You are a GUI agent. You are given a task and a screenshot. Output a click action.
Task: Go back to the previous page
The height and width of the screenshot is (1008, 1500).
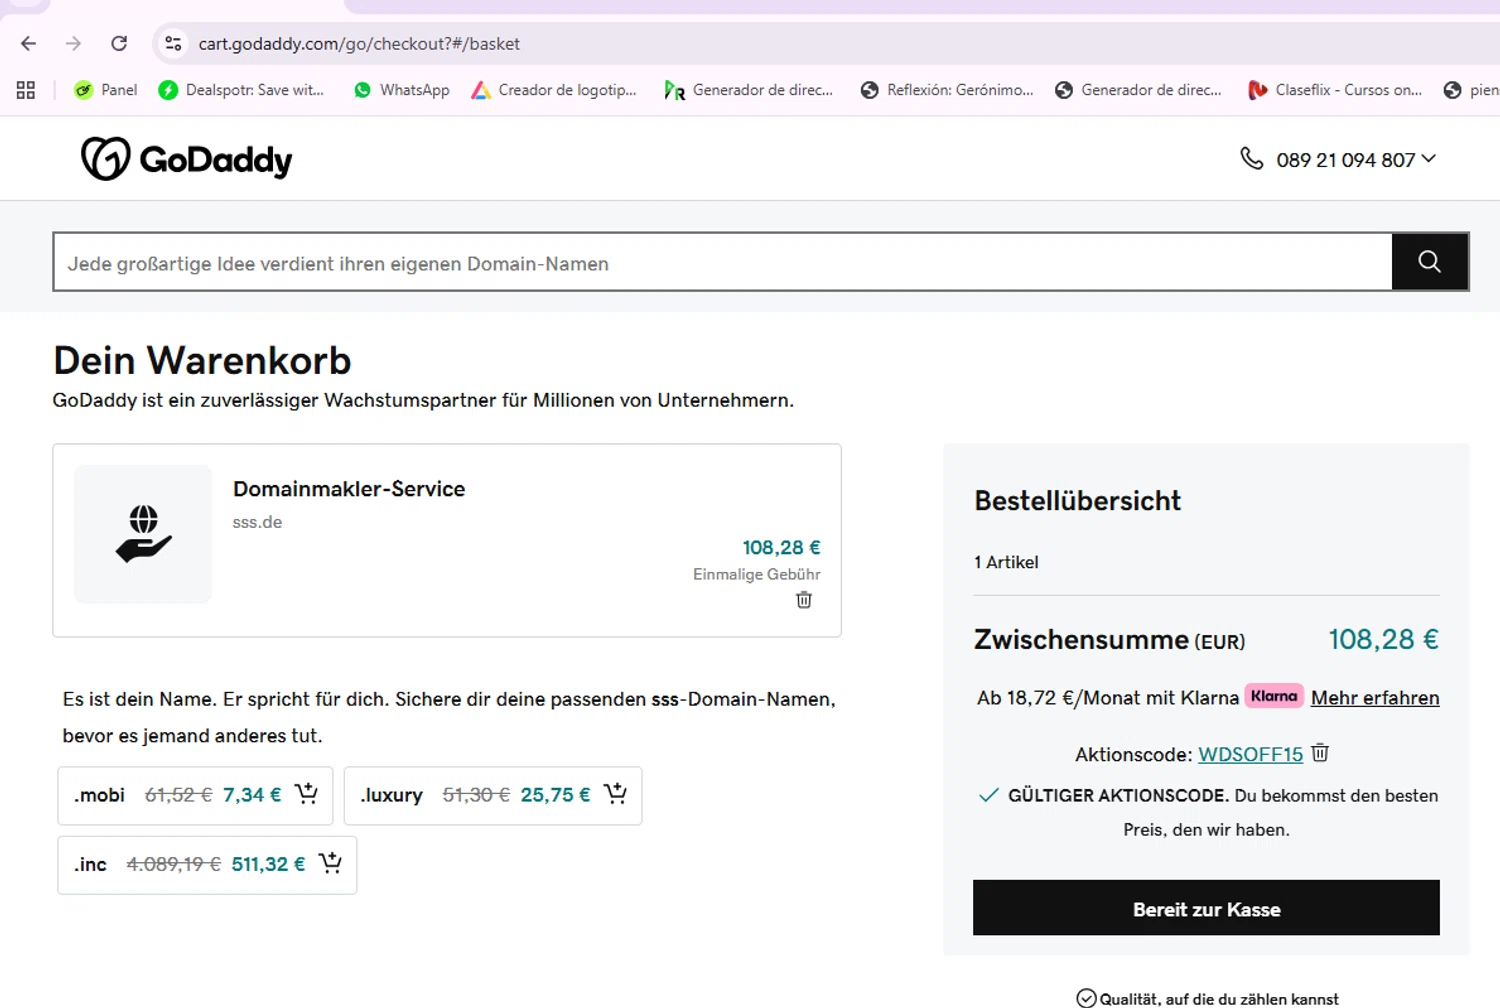(x=28, y=43)
